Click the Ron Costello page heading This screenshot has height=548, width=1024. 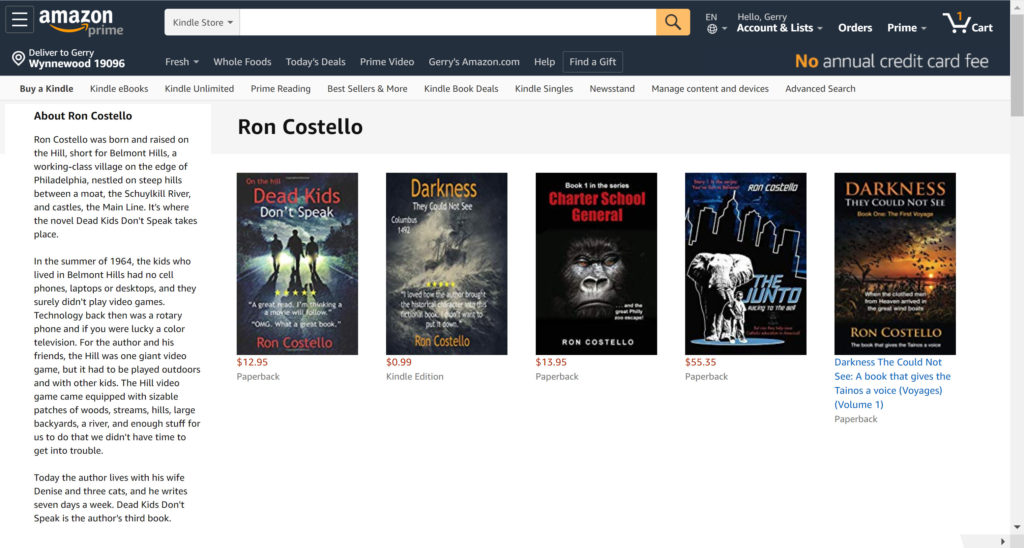[x=300, y=127]
